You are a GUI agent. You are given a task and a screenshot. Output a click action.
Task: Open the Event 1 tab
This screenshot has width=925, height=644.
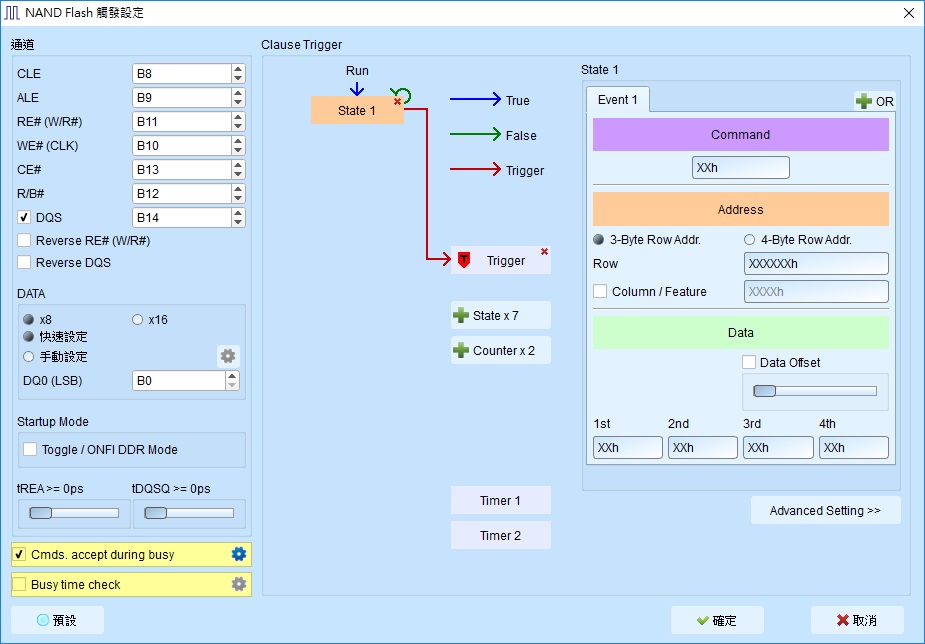tap(618, 100)
